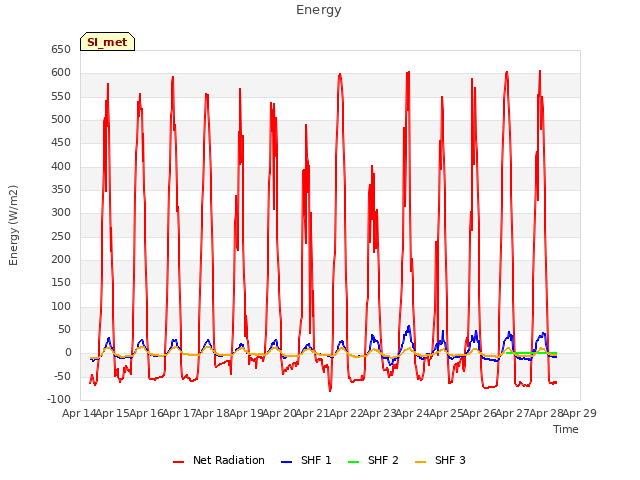The height and width of the screenshot is (480, 640).
Task: Select SHF 3 in the legend
Action: [x=440, y=460]
